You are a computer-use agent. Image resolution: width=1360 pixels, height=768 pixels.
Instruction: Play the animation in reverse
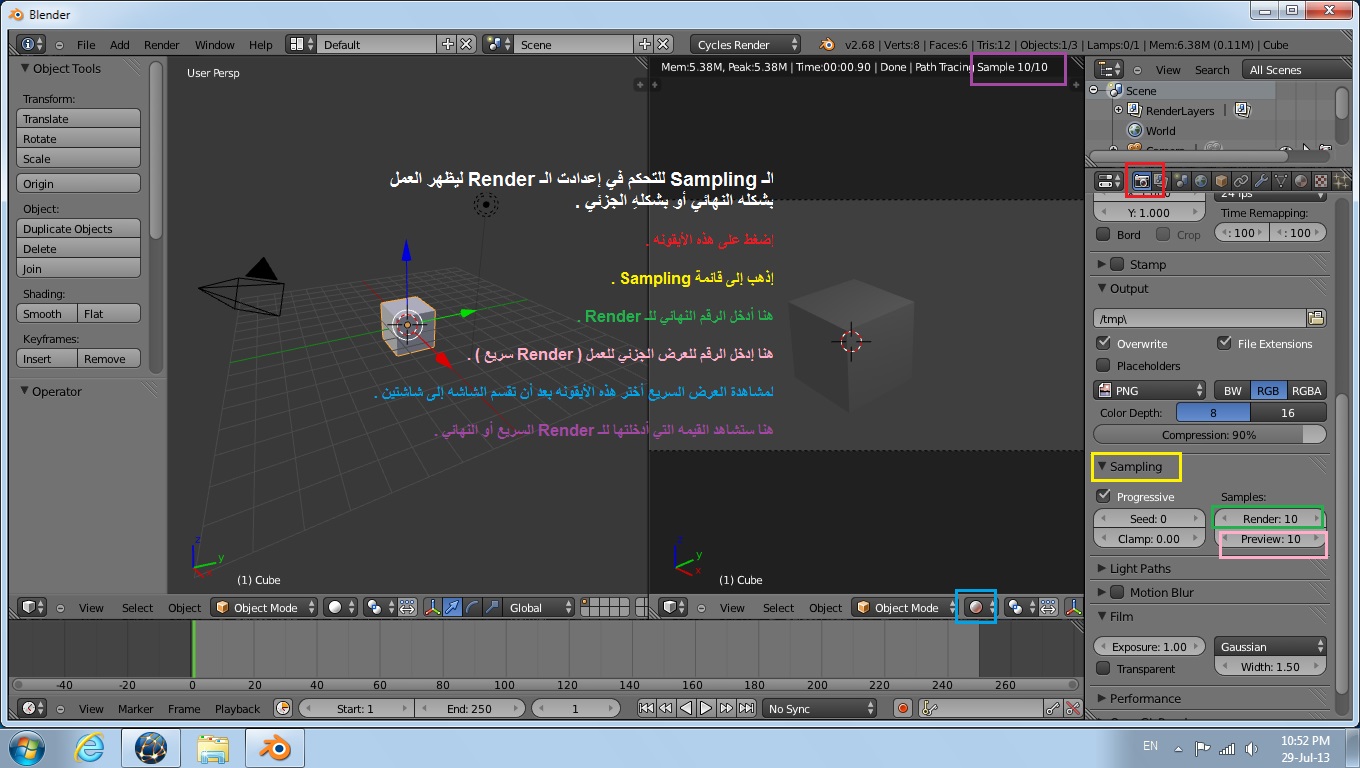(x=686, y=708)
